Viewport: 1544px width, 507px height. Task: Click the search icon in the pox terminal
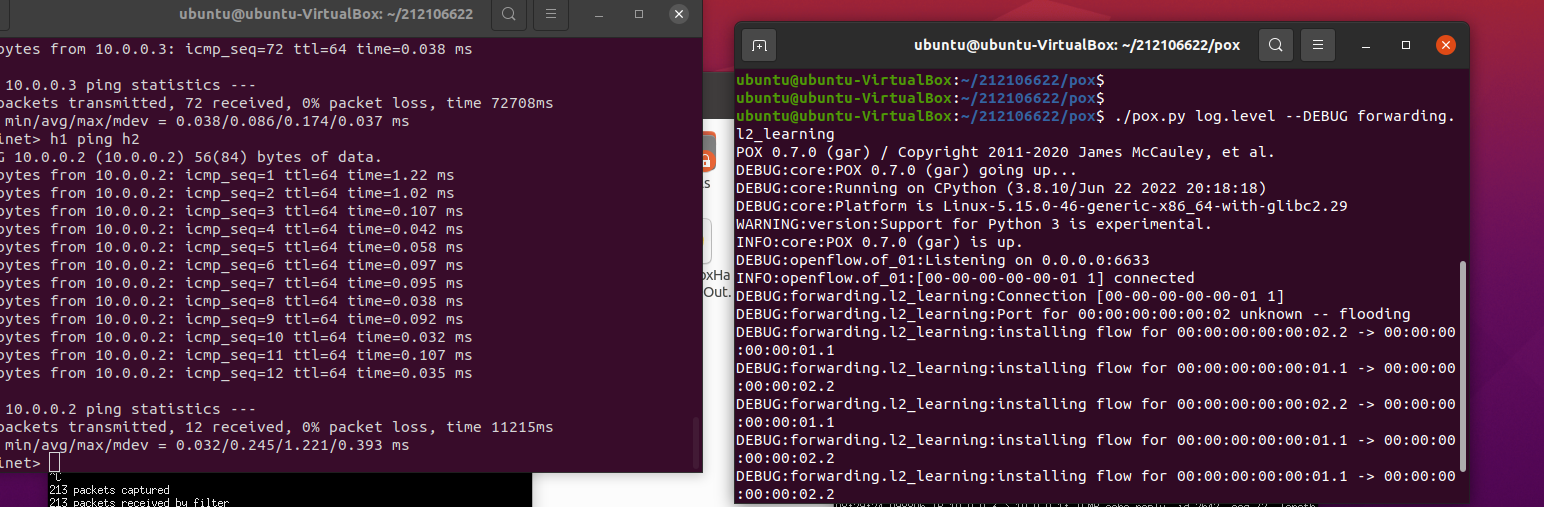[1275, 45]
